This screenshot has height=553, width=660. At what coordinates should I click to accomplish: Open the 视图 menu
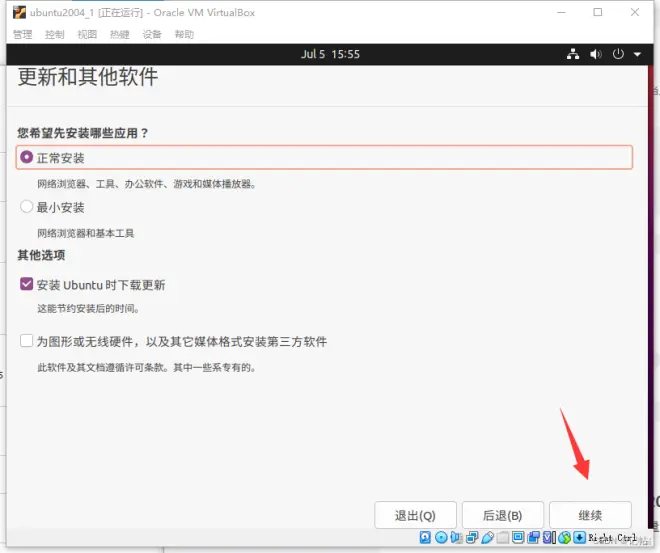click(87, 35)
